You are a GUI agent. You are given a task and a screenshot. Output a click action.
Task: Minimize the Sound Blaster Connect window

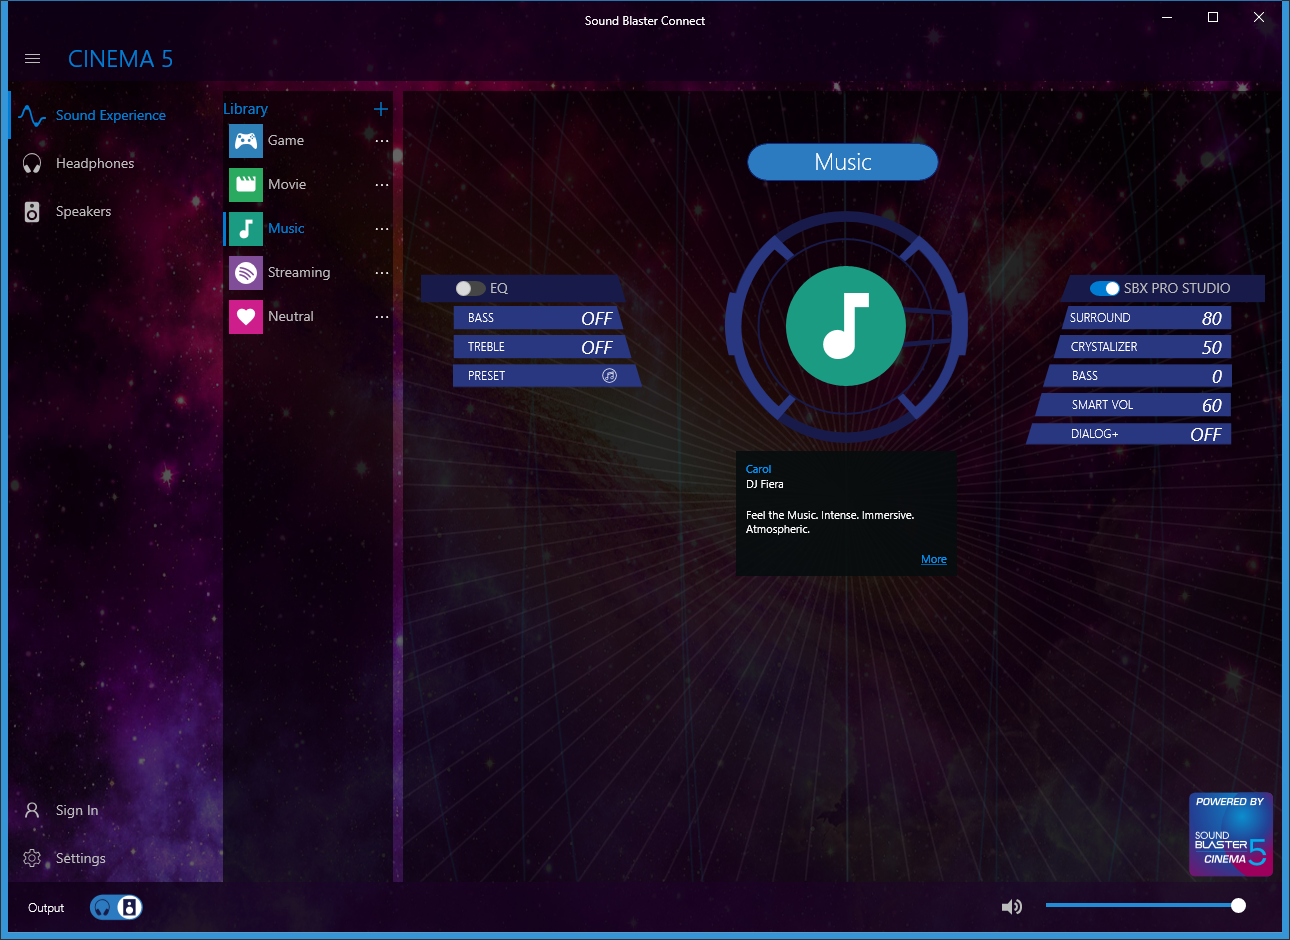[1167, 17]
